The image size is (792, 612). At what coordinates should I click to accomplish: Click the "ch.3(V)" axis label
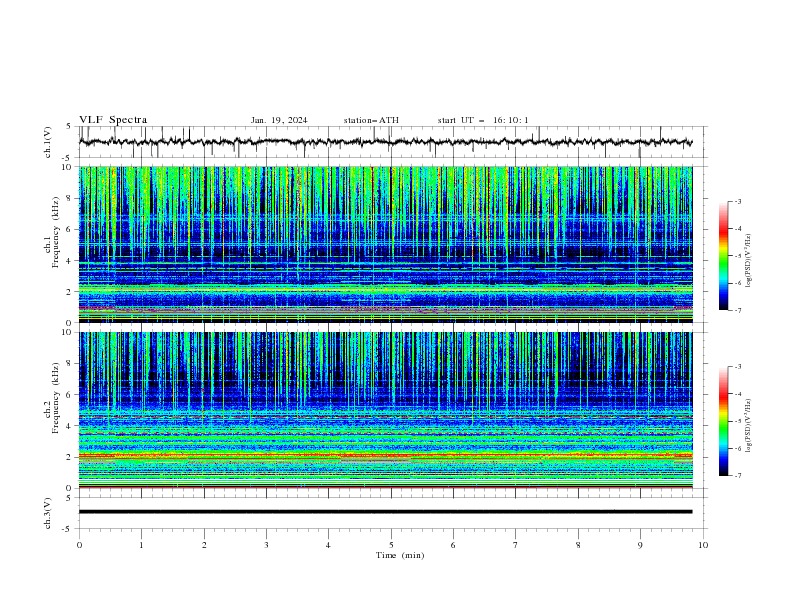click(x=48, y=513)
